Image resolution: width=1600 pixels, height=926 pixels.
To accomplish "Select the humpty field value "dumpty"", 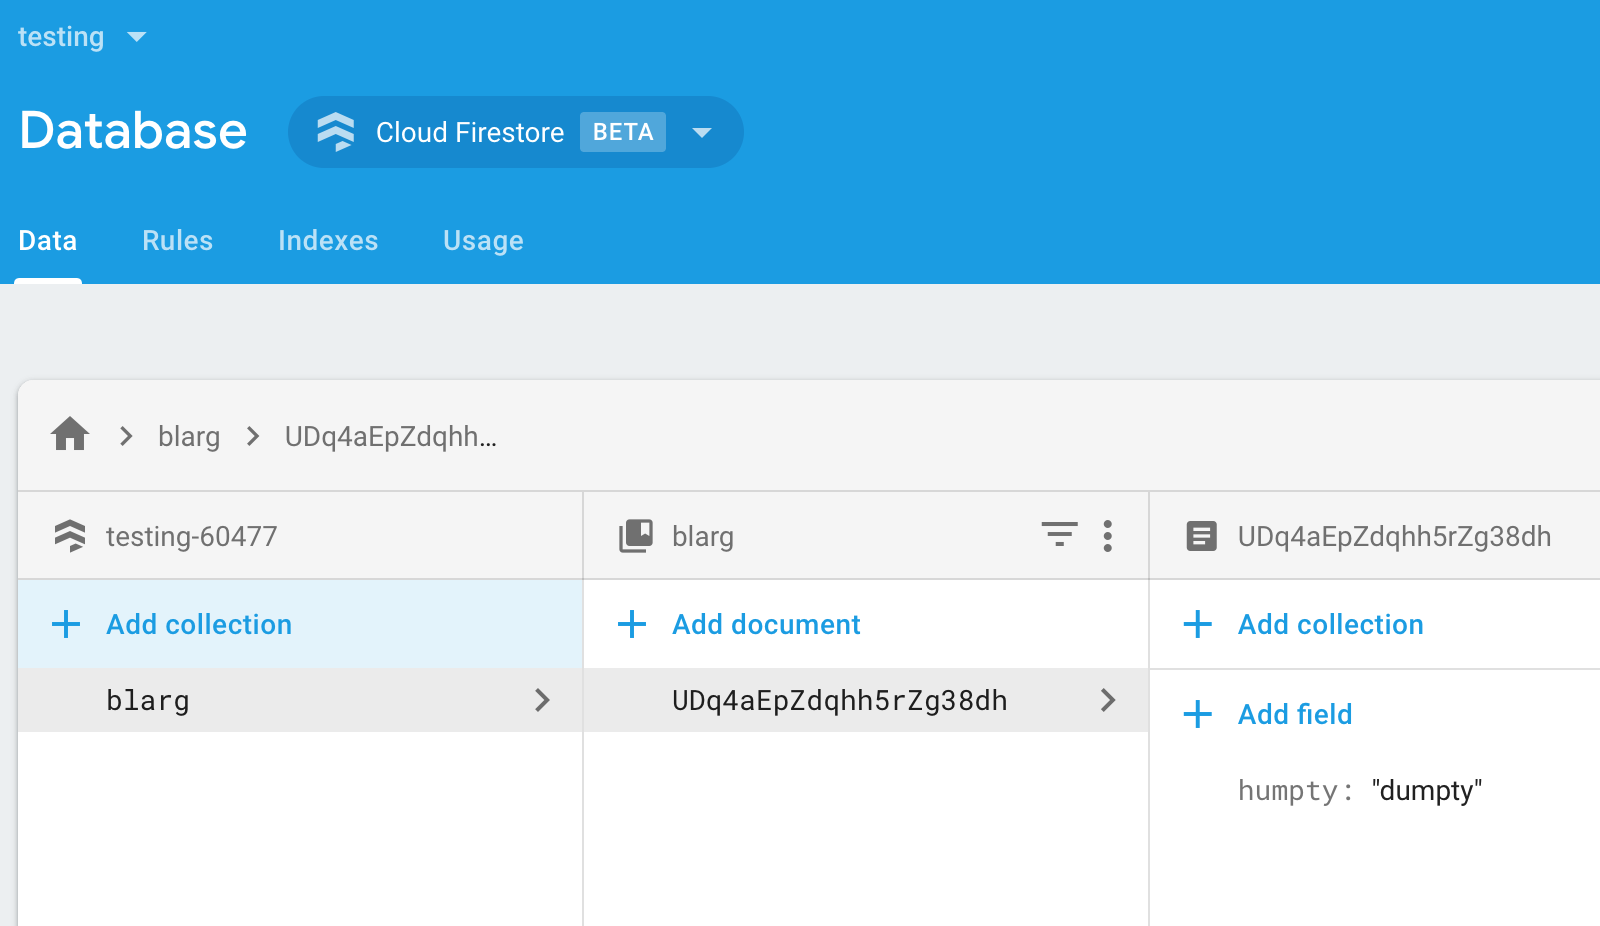I will pyautogui.click(x=1426, y=791).
